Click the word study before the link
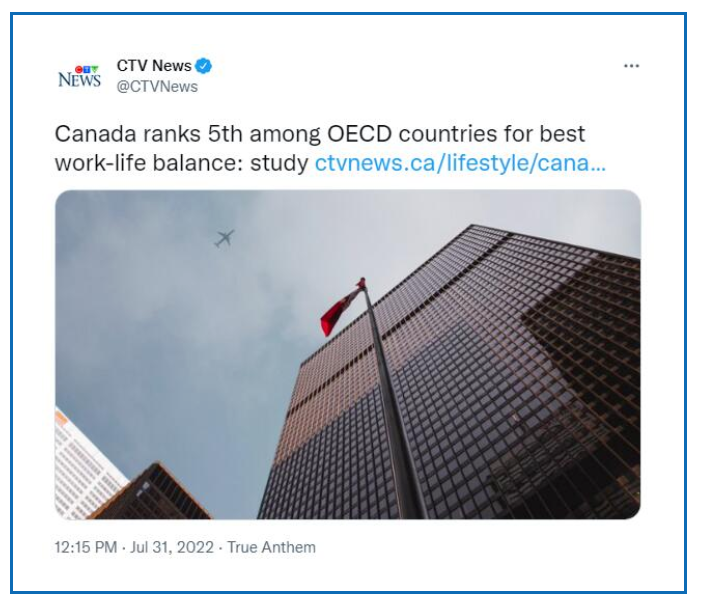This screenshot has width=702, height=605. (279, 164)
